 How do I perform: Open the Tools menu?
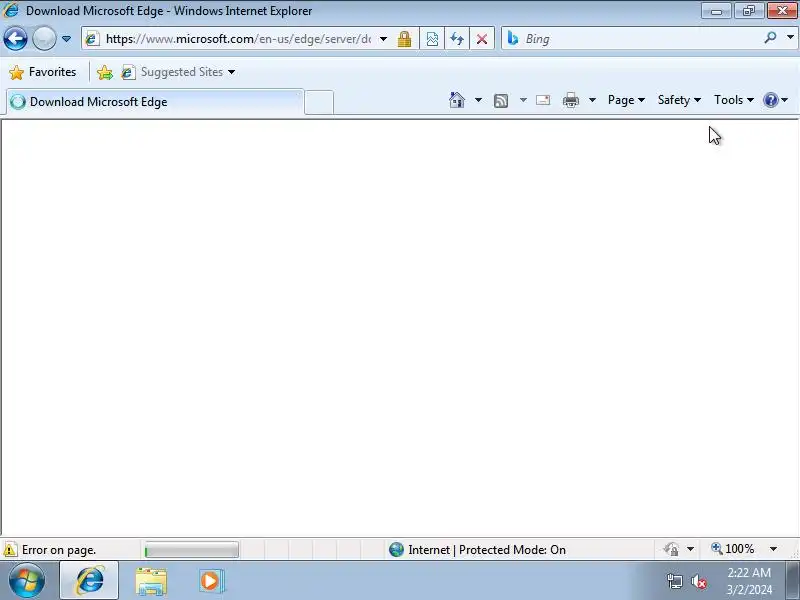tap(734, 100)
